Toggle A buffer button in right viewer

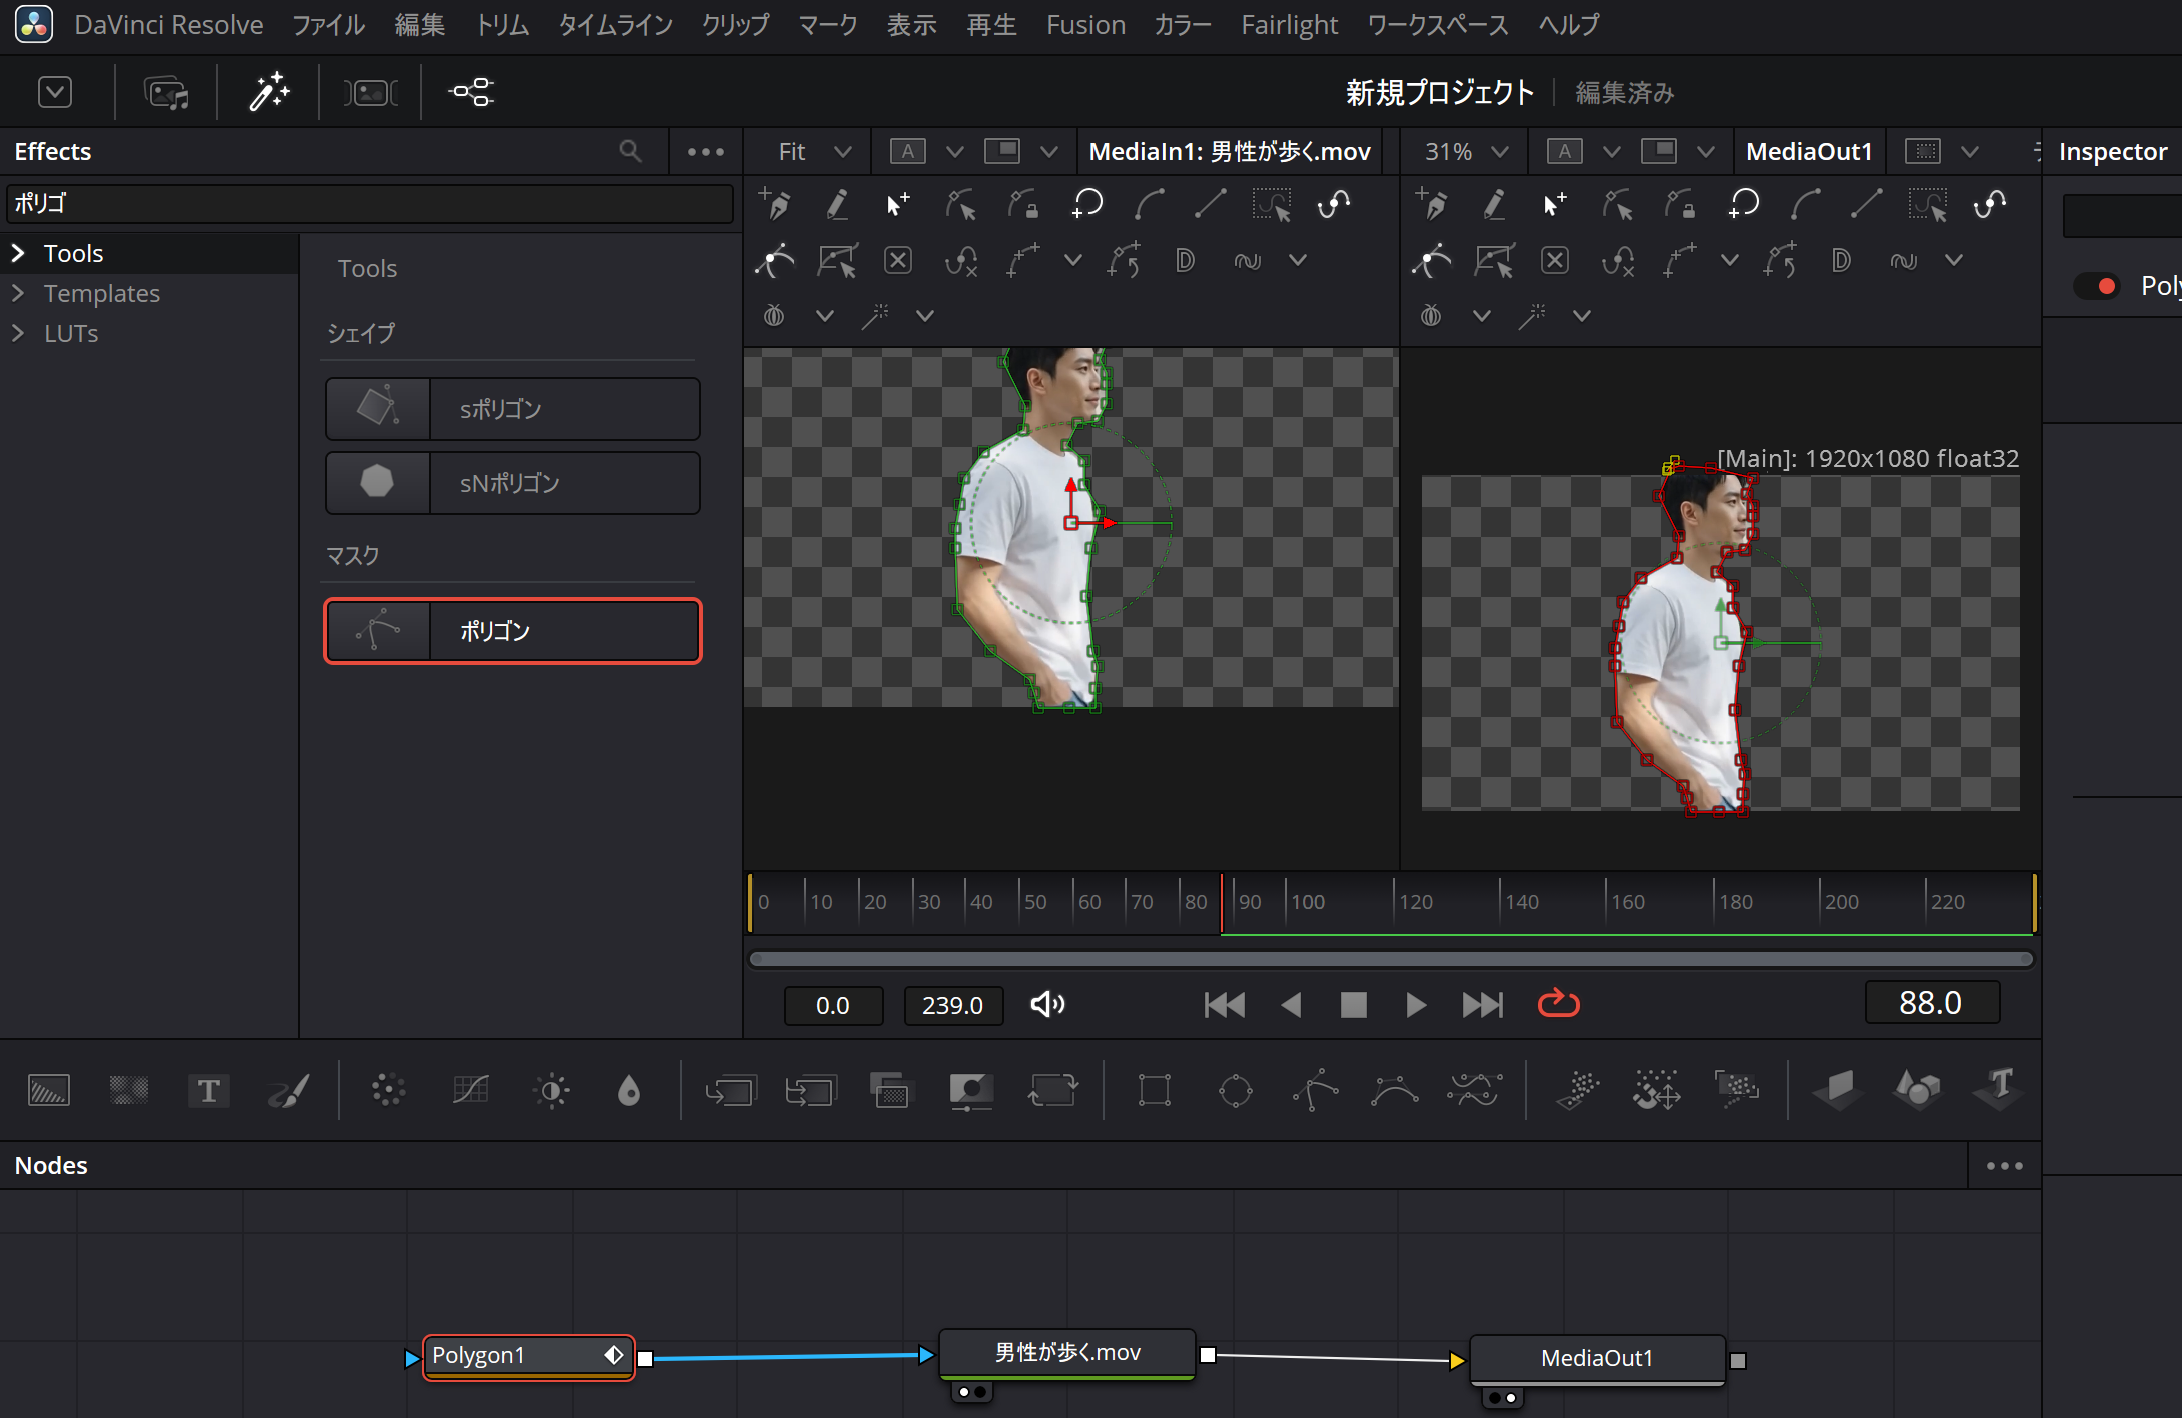pos(1564,152)
